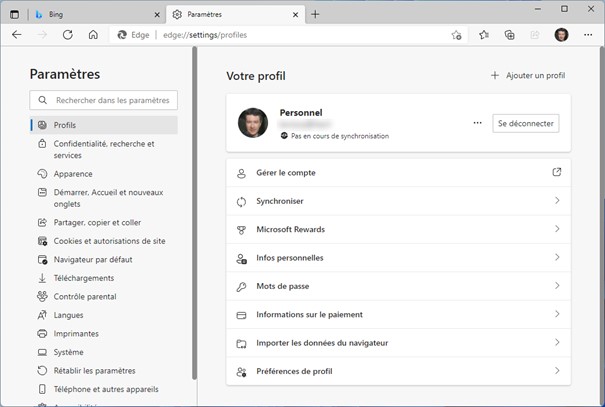Click Ajouter un profil
This screenshot has width=605, height=407.
click(528, 75)
